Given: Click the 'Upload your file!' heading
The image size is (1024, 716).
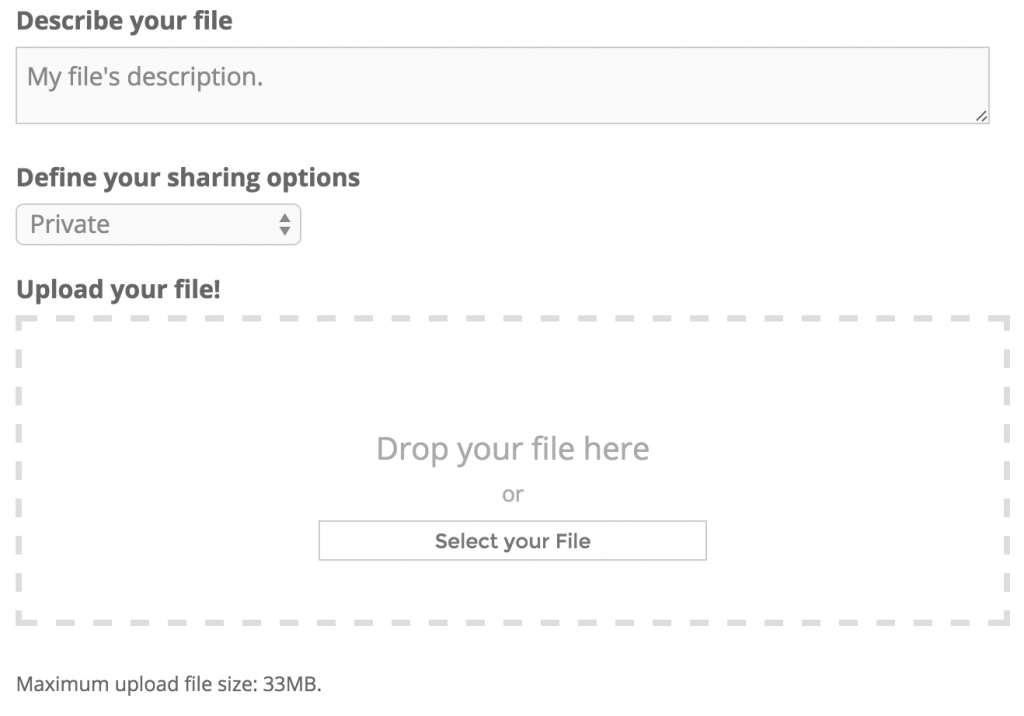Looking at the screenshot, I should (x=118, y=289).
